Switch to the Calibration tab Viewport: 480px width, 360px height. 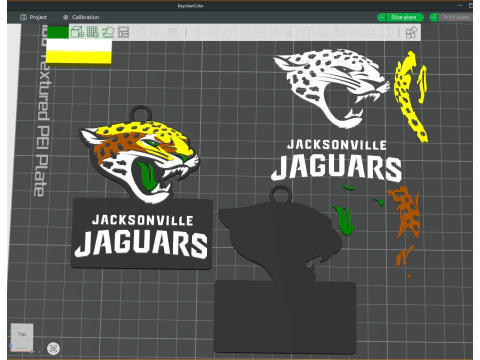click(x=81, y=17)
